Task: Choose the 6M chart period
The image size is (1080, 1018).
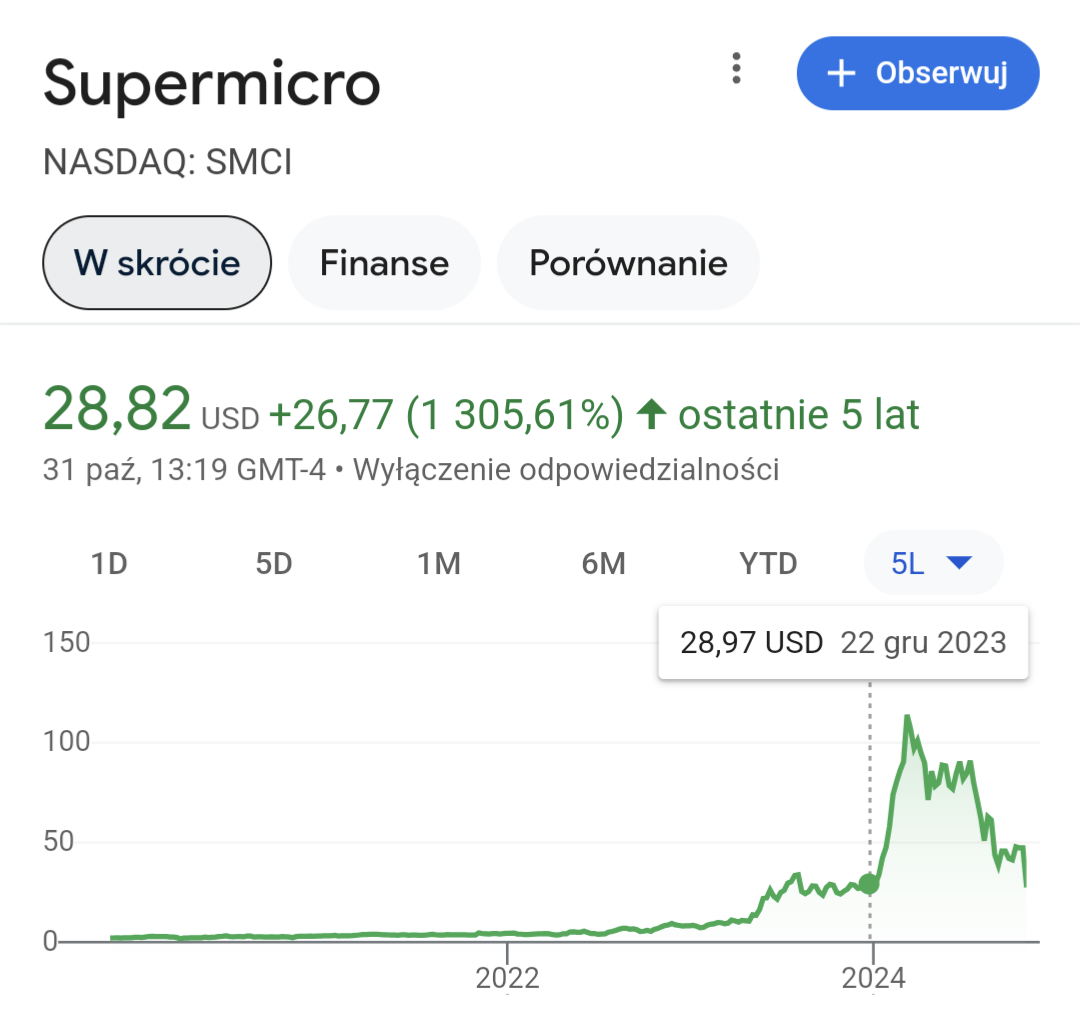Action: point(603,564)
